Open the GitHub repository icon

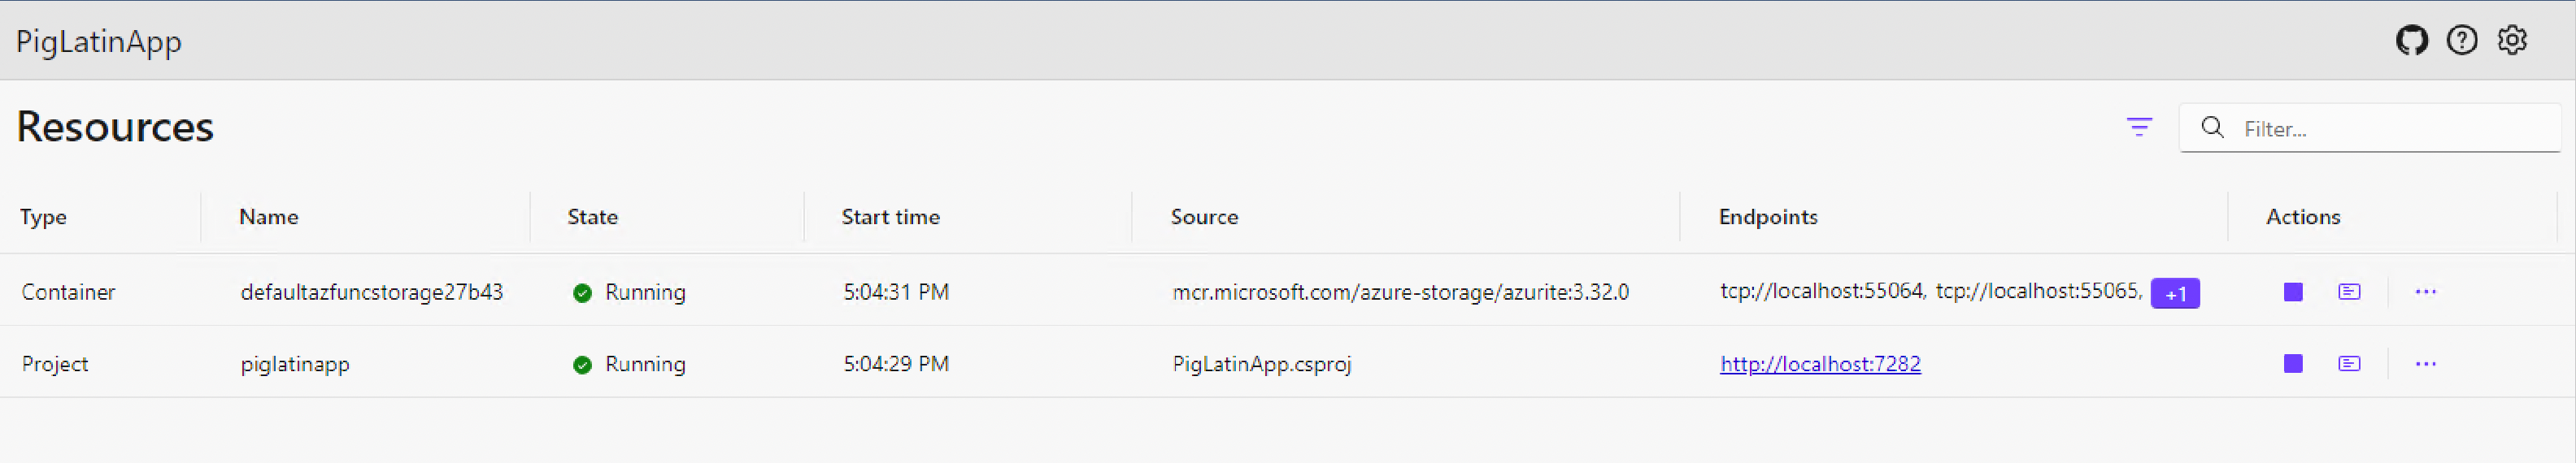pos(2411,40)
